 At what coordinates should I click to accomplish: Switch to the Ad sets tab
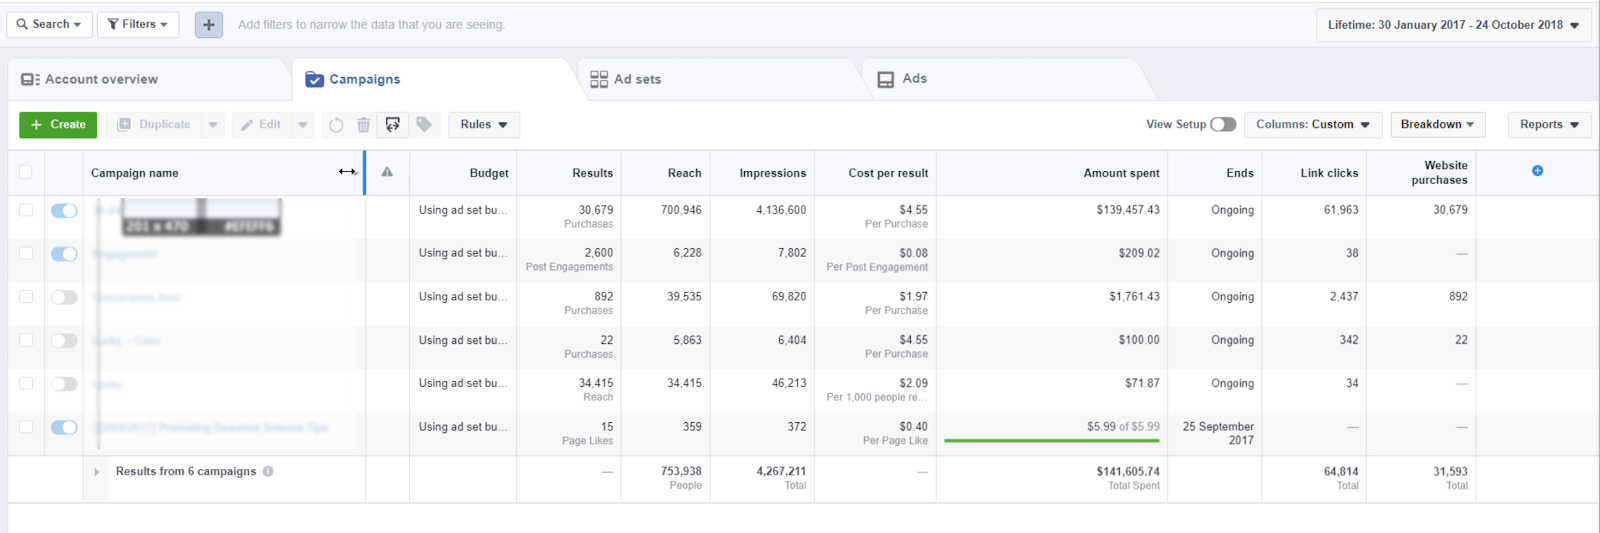[626, 79]
